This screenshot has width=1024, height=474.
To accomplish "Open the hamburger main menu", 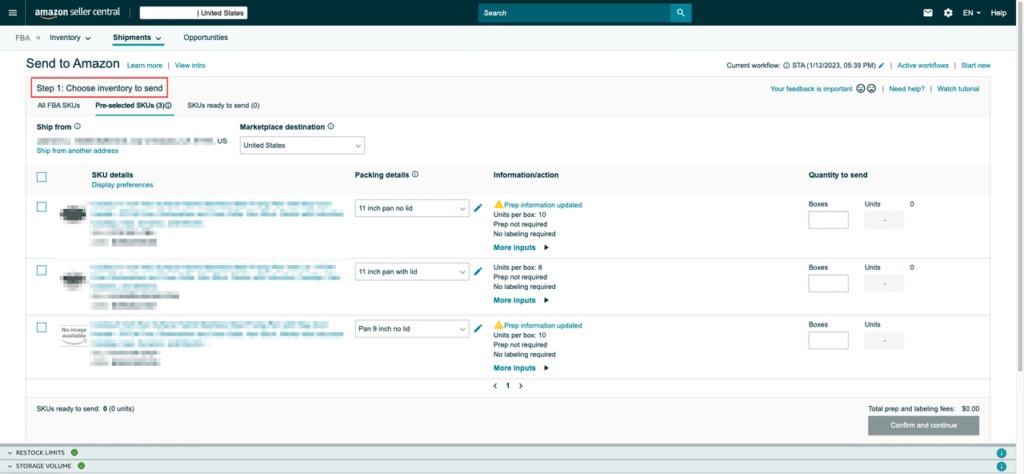I will click(13, 13).
